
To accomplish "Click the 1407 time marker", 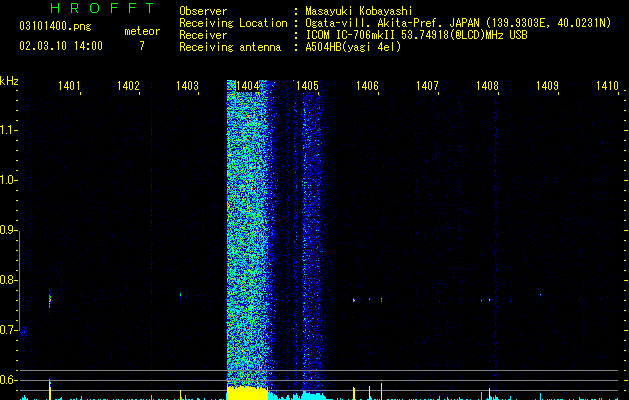I will [x=427, y=86].
